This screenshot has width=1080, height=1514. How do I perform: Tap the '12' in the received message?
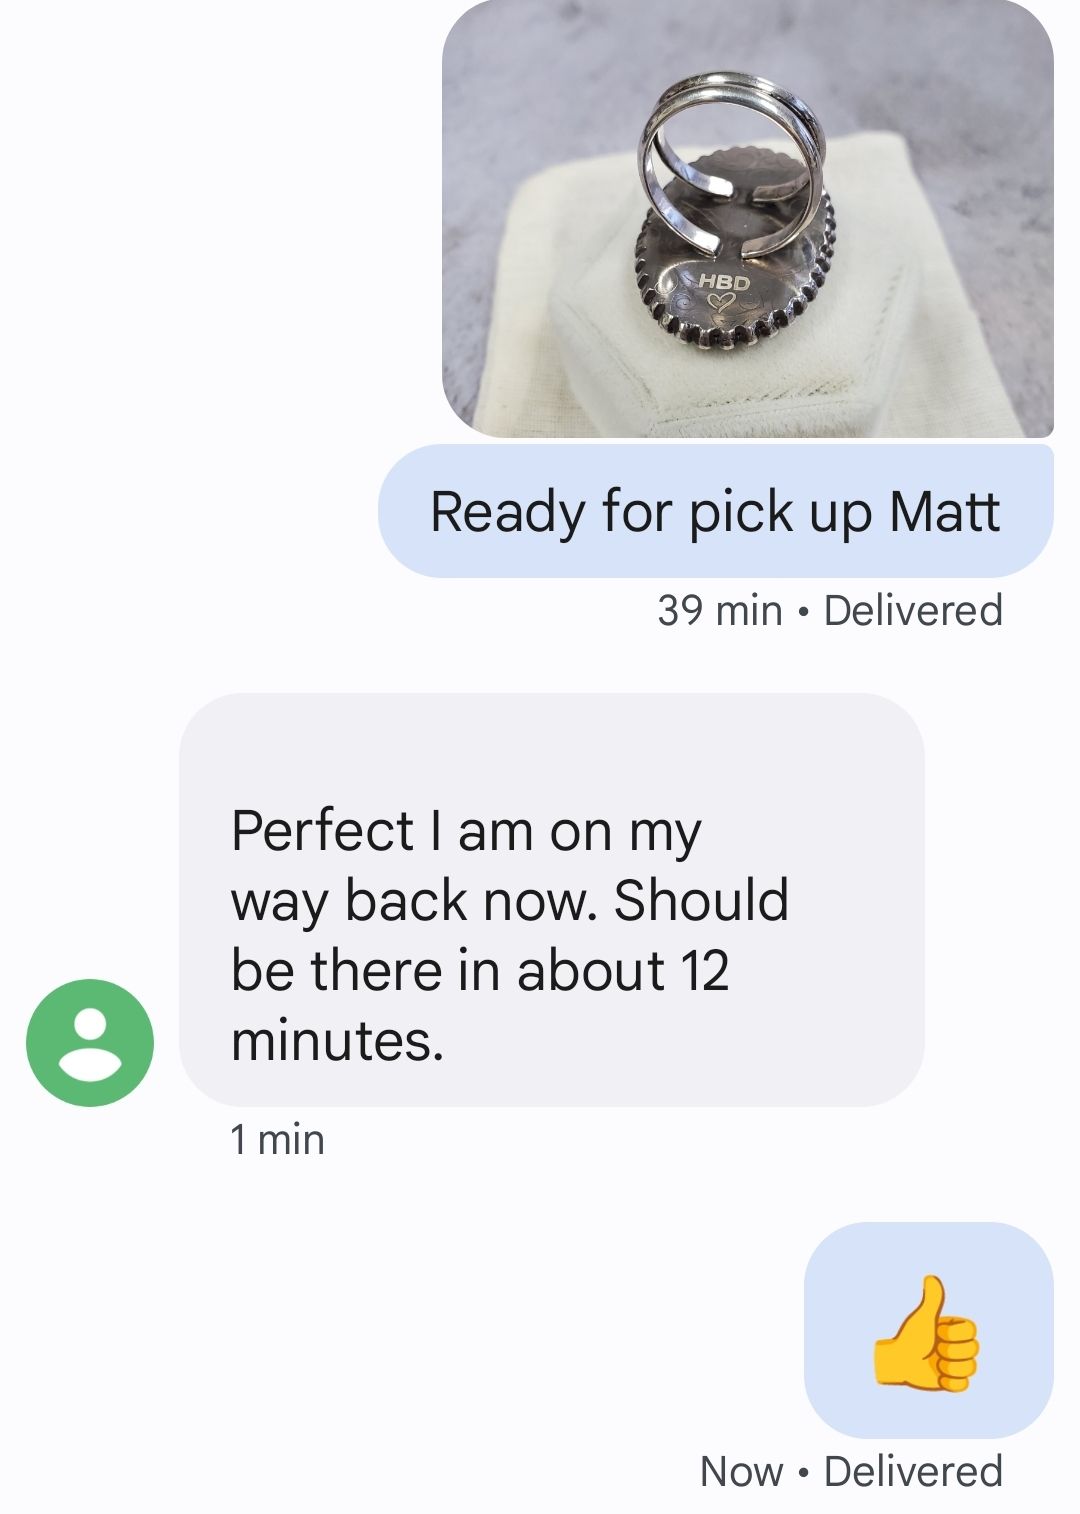[704, 971]
